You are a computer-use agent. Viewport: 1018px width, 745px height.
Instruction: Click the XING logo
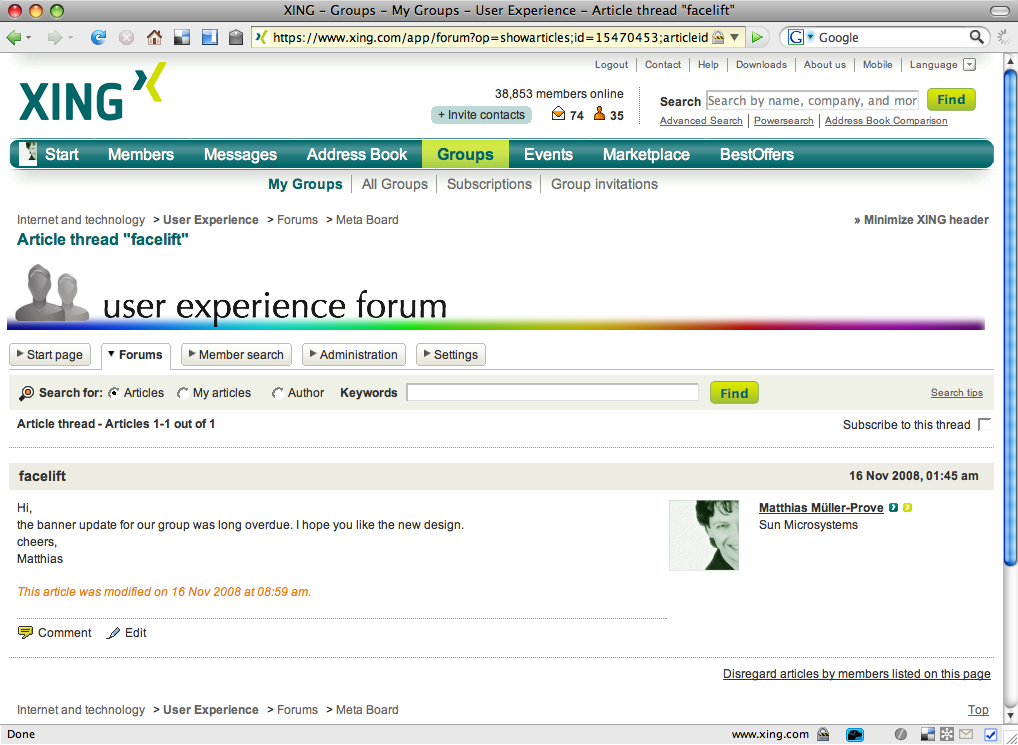click(x=92, y=92)
